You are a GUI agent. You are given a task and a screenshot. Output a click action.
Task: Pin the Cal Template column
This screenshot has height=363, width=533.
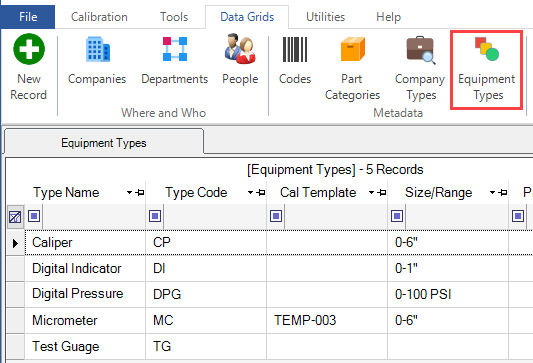[382, 193]
